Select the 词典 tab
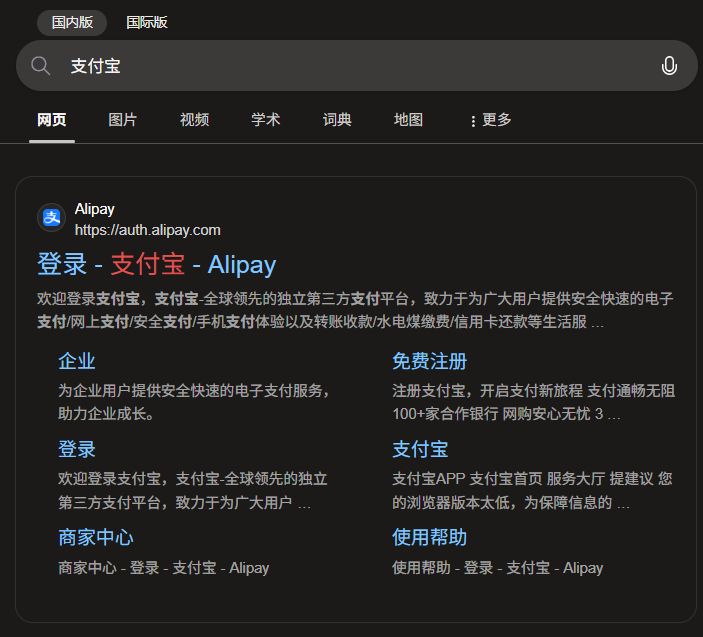Image resolution: width=703 pixels, height=637 pixels. [x=337, y=120]
